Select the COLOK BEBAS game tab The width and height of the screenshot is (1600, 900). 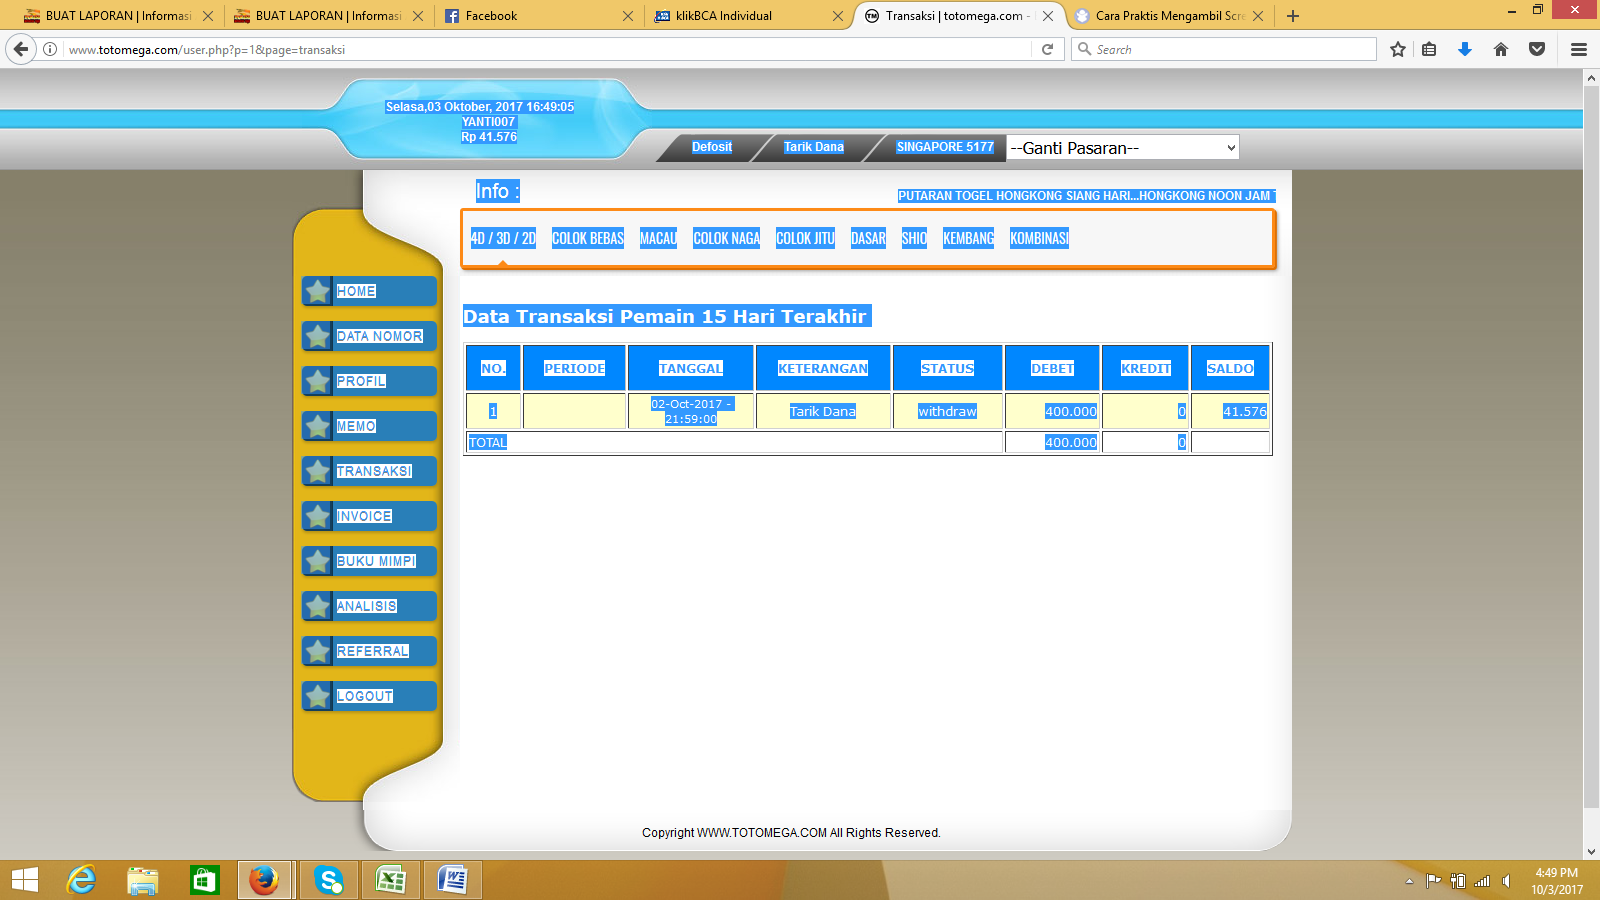click(587, 239)
